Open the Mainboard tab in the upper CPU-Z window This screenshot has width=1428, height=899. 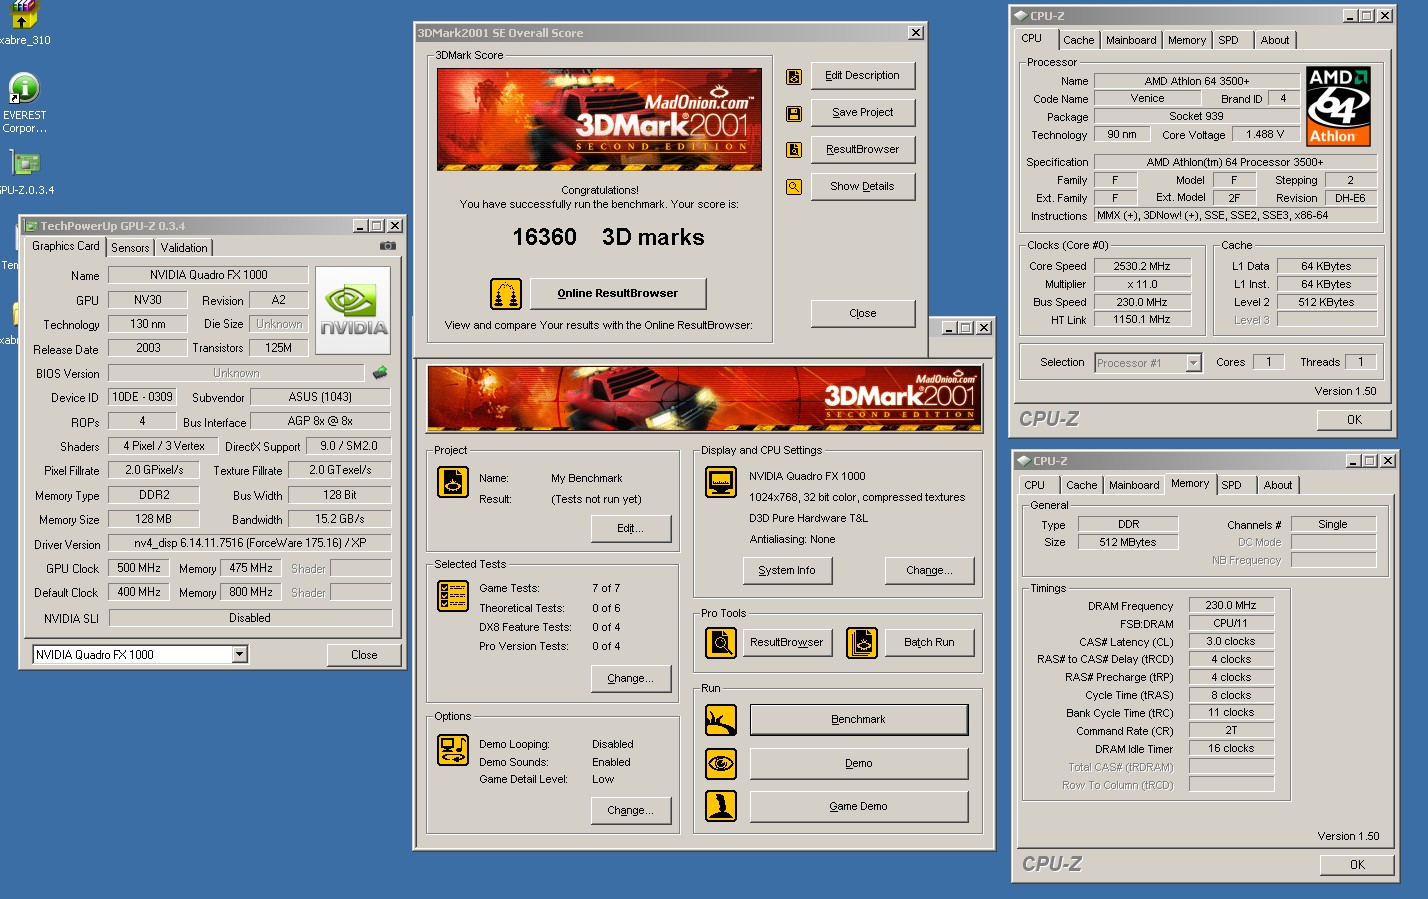tap(1131, 40)
